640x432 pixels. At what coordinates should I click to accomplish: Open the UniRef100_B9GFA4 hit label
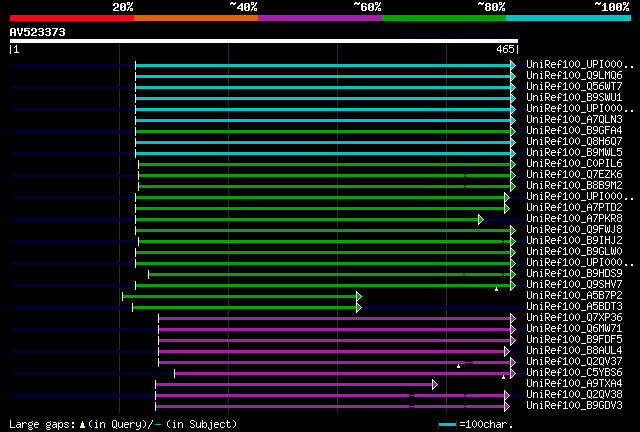point(574,131)
